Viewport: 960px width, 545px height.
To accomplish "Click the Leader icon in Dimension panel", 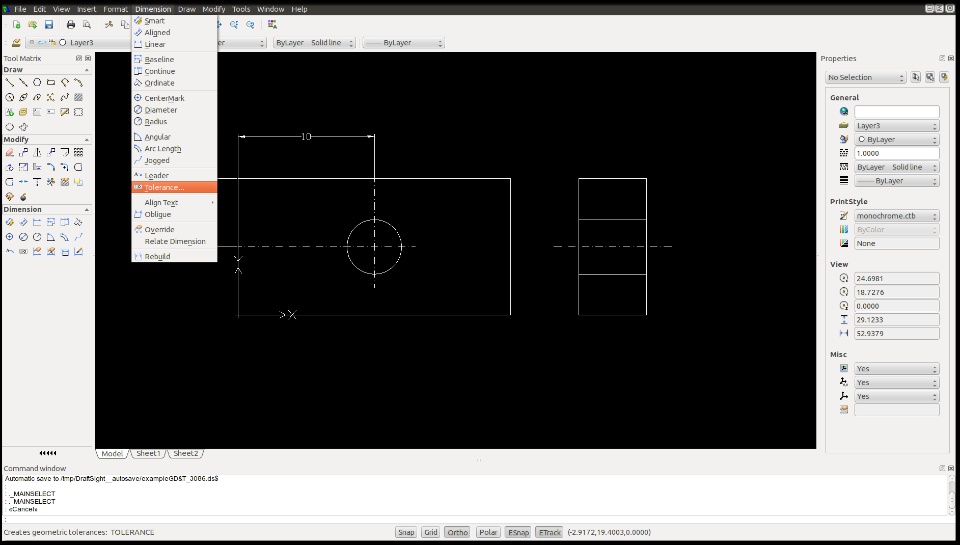I will (9, 252).
